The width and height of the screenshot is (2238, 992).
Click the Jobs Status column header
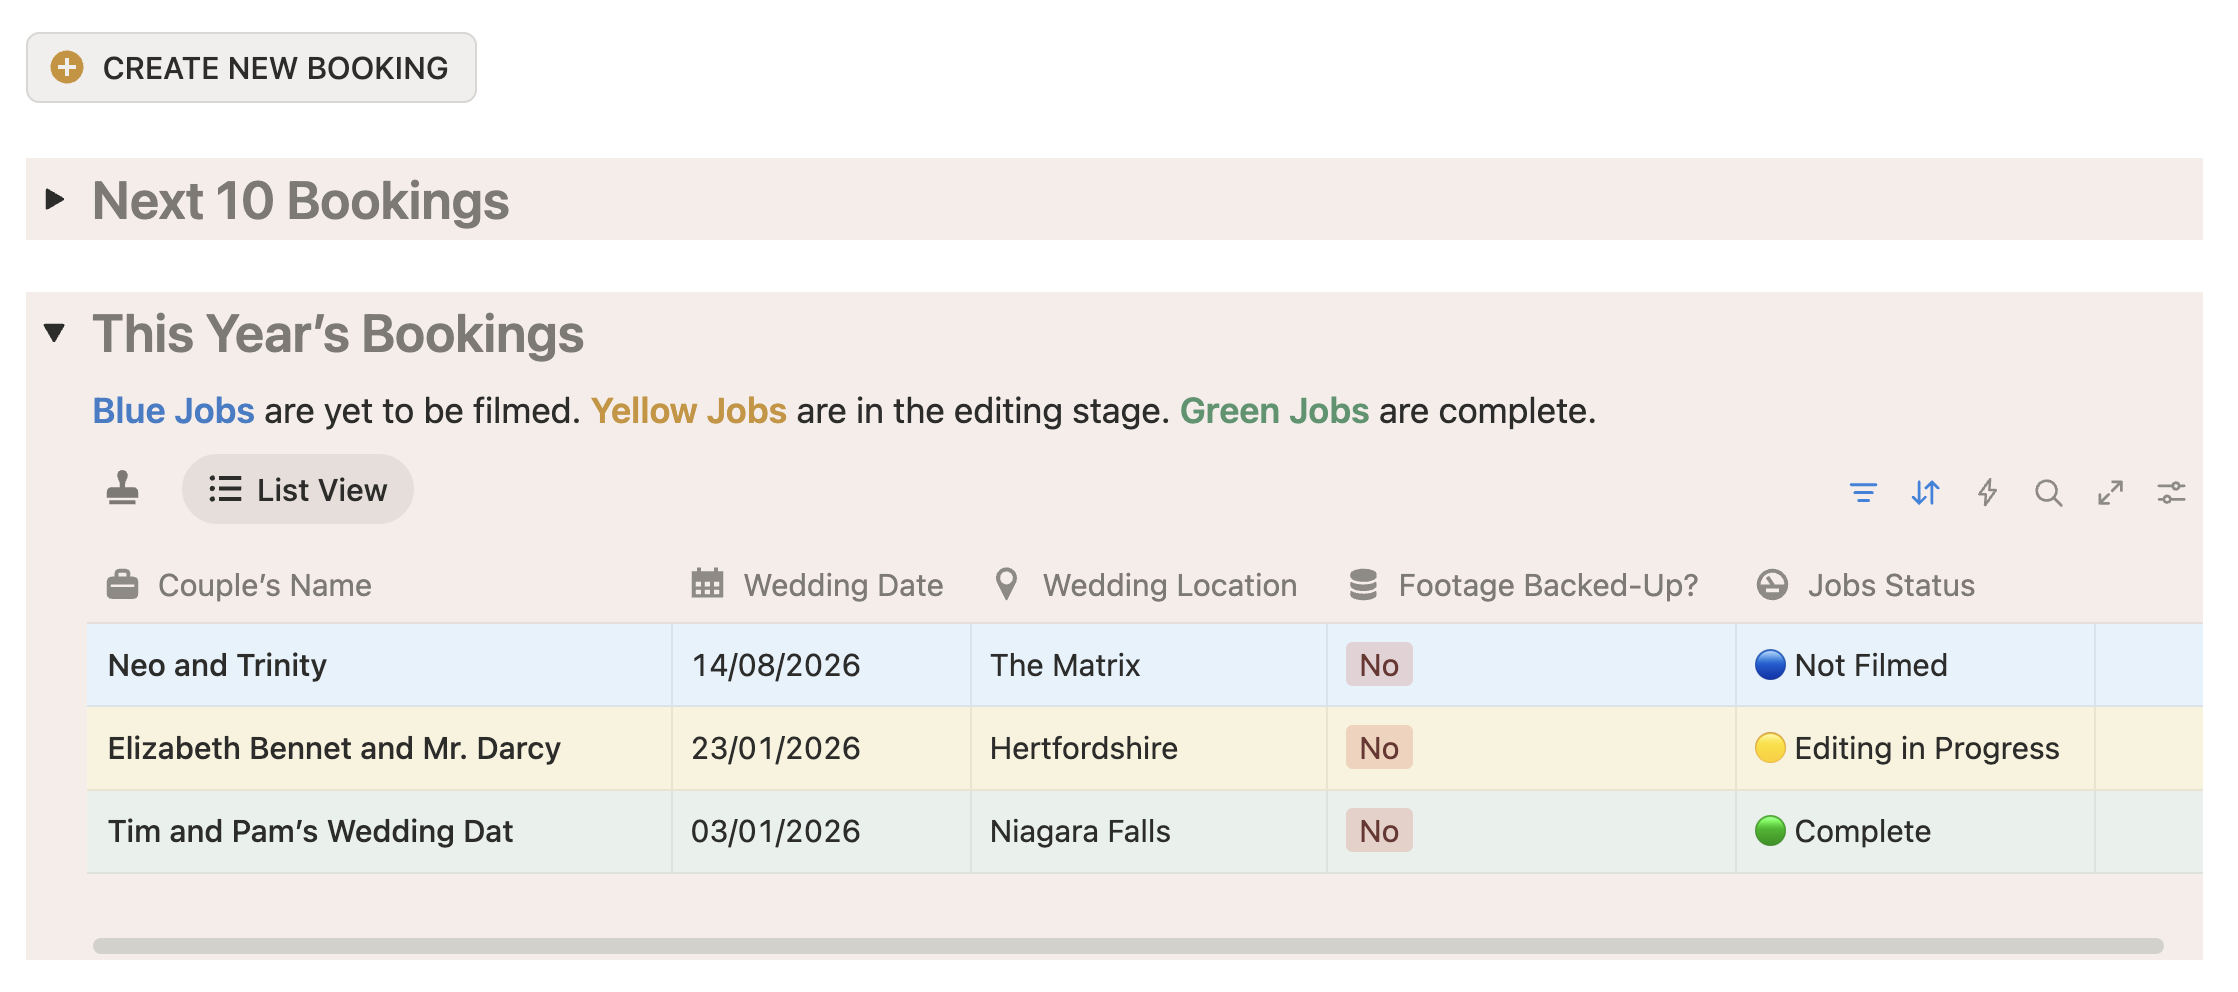[x=1890, y=585]
